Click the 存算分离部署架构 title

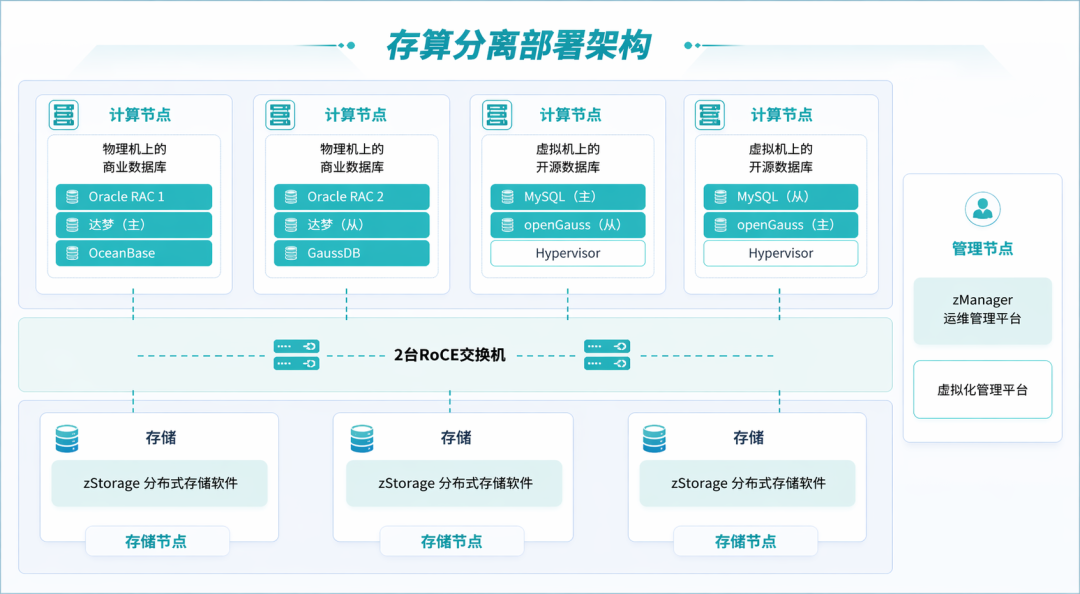[519, 45]
